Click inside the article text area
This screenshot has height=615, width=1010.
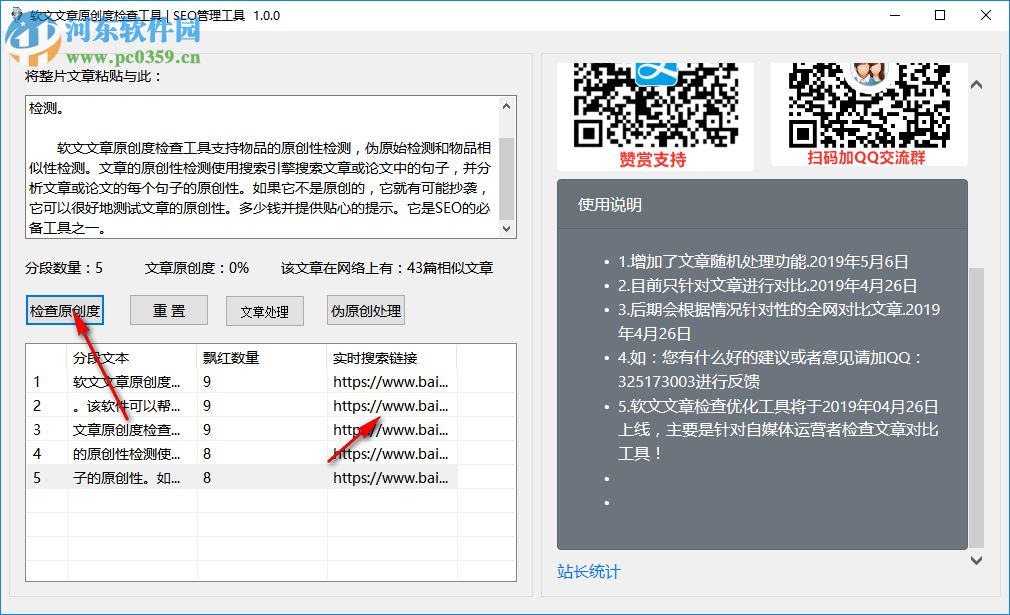262,167
